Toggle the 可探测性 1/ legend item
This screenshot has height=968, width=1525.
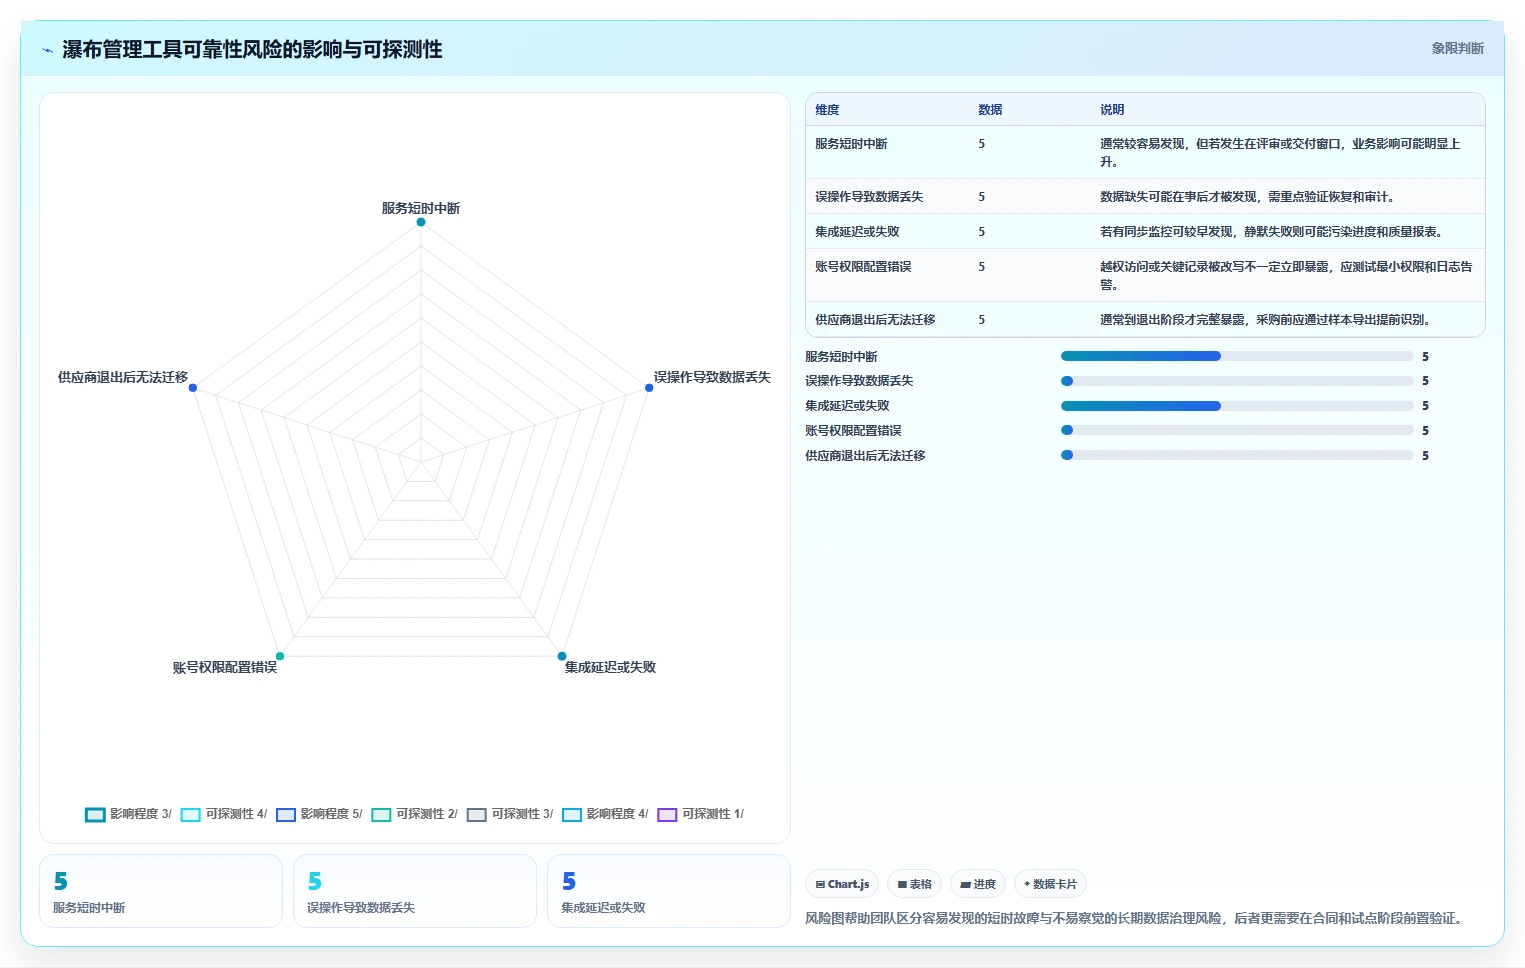click(701, 814)
